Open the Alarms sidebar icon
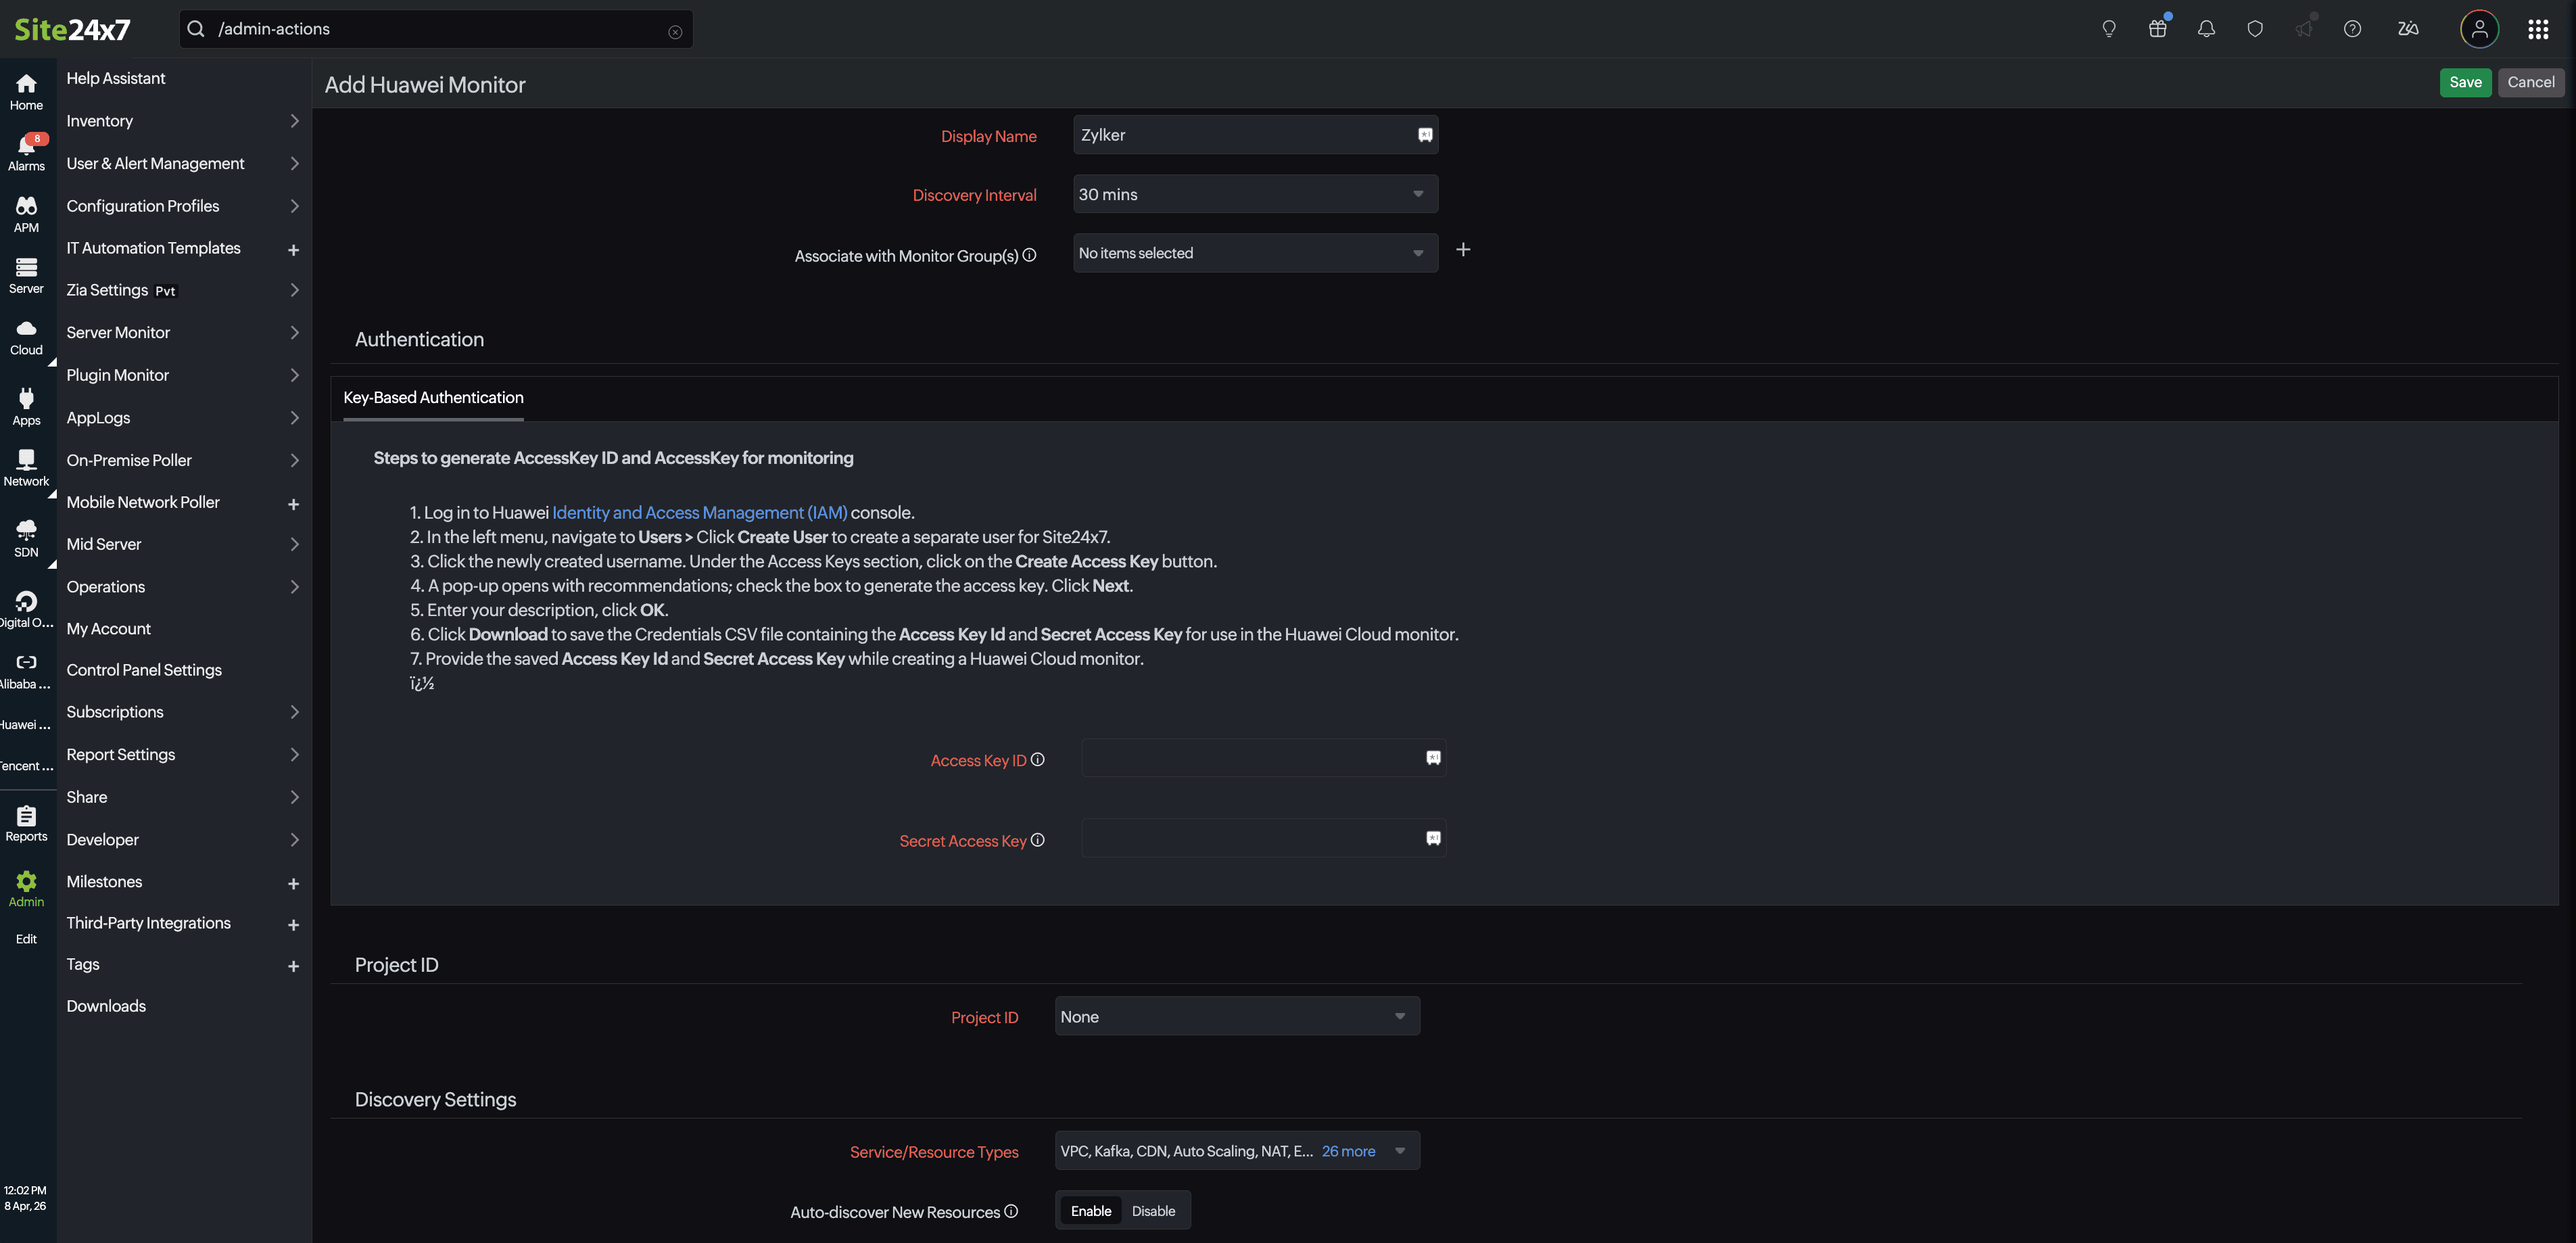Image resolution: width=2576 pixels, height=1243 pixels. click(x=26, y=151)
